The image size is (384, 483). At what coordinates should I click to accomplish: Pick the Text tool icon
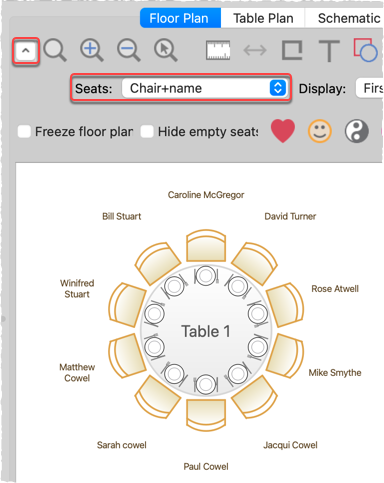coord(329,51)
